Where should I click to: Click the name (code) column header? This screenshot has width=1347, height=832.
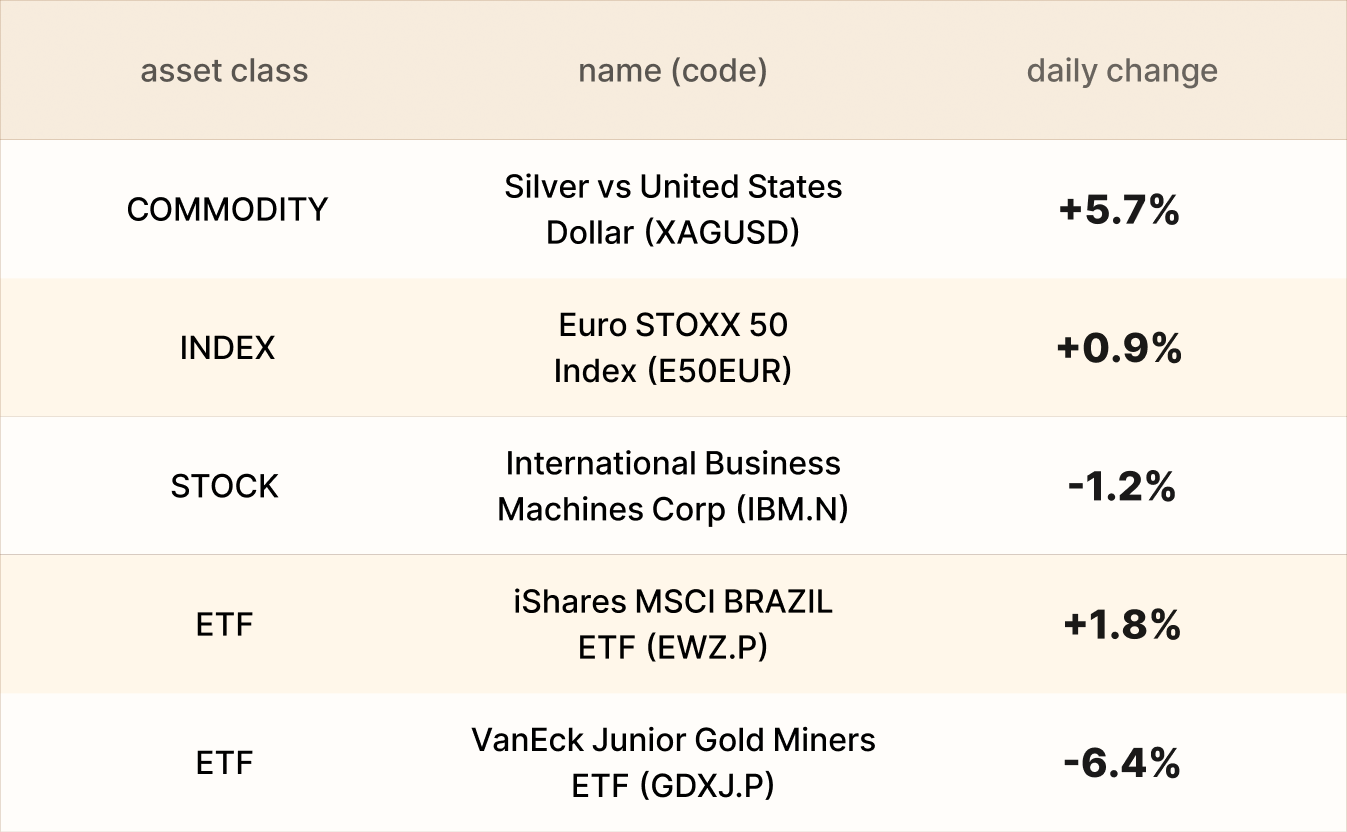tap(672, 71)
